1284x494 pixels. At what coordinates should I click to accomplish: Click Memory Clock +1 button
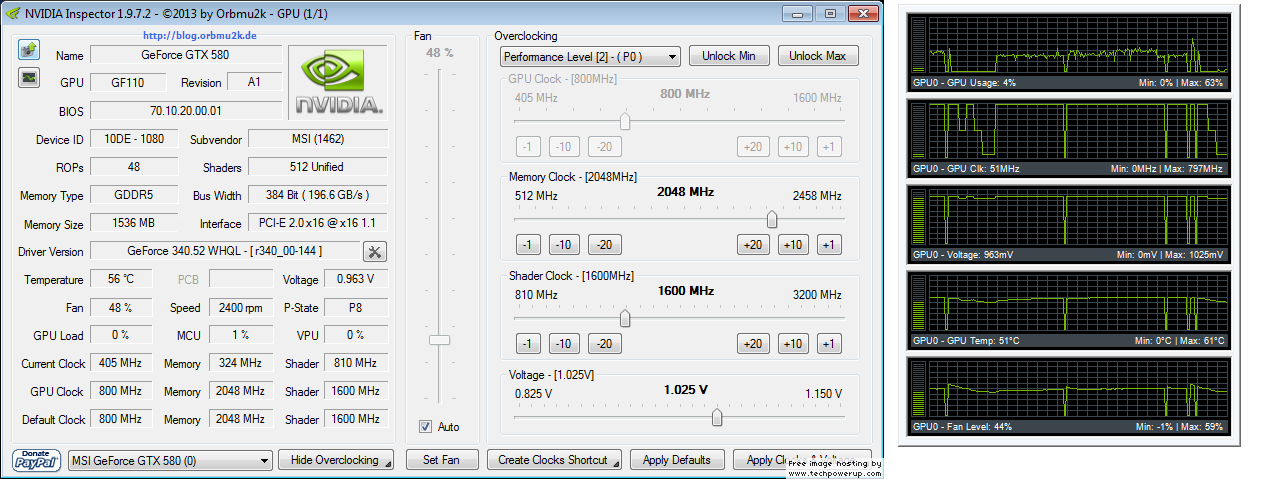(828, 245)
